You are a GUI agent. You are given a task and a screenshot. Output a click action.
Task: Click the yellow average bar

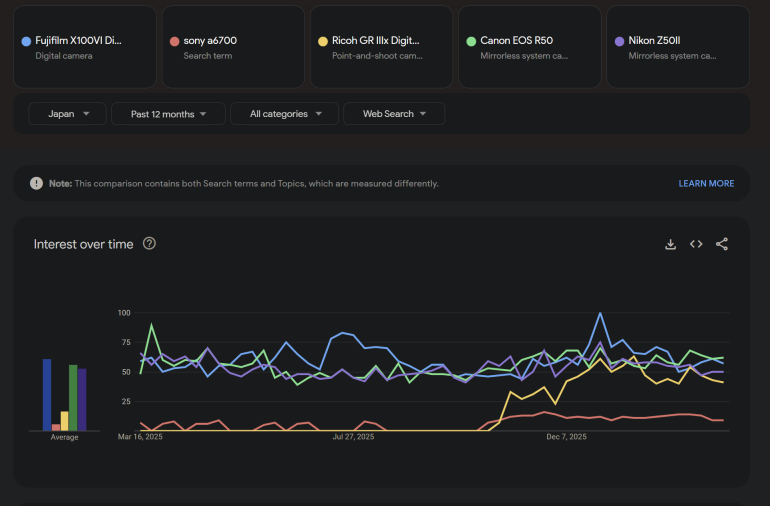point(64,421)
